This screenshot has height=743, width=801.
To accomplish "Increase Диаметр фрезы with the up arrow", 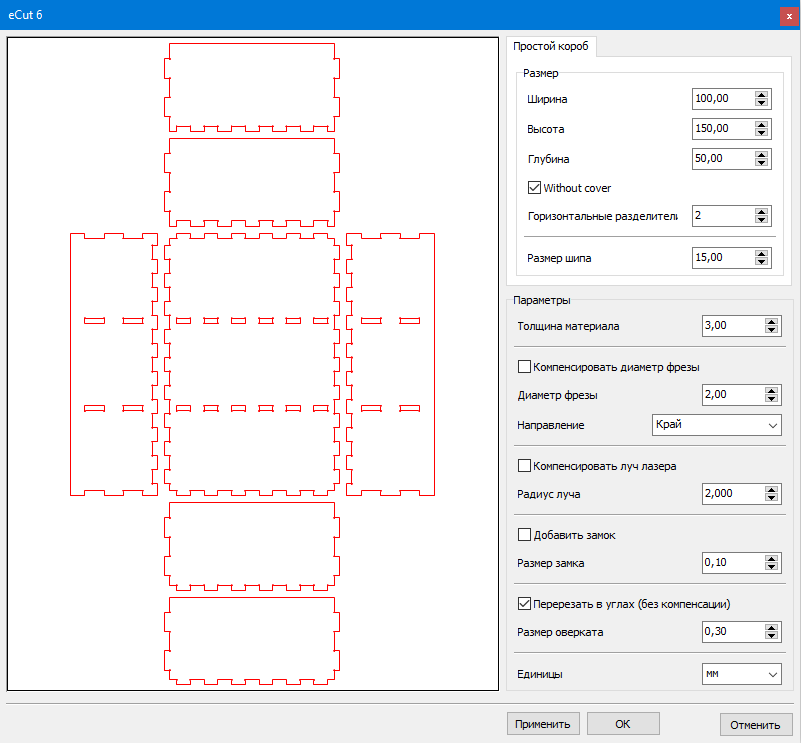I will click(x=771, y=391).
